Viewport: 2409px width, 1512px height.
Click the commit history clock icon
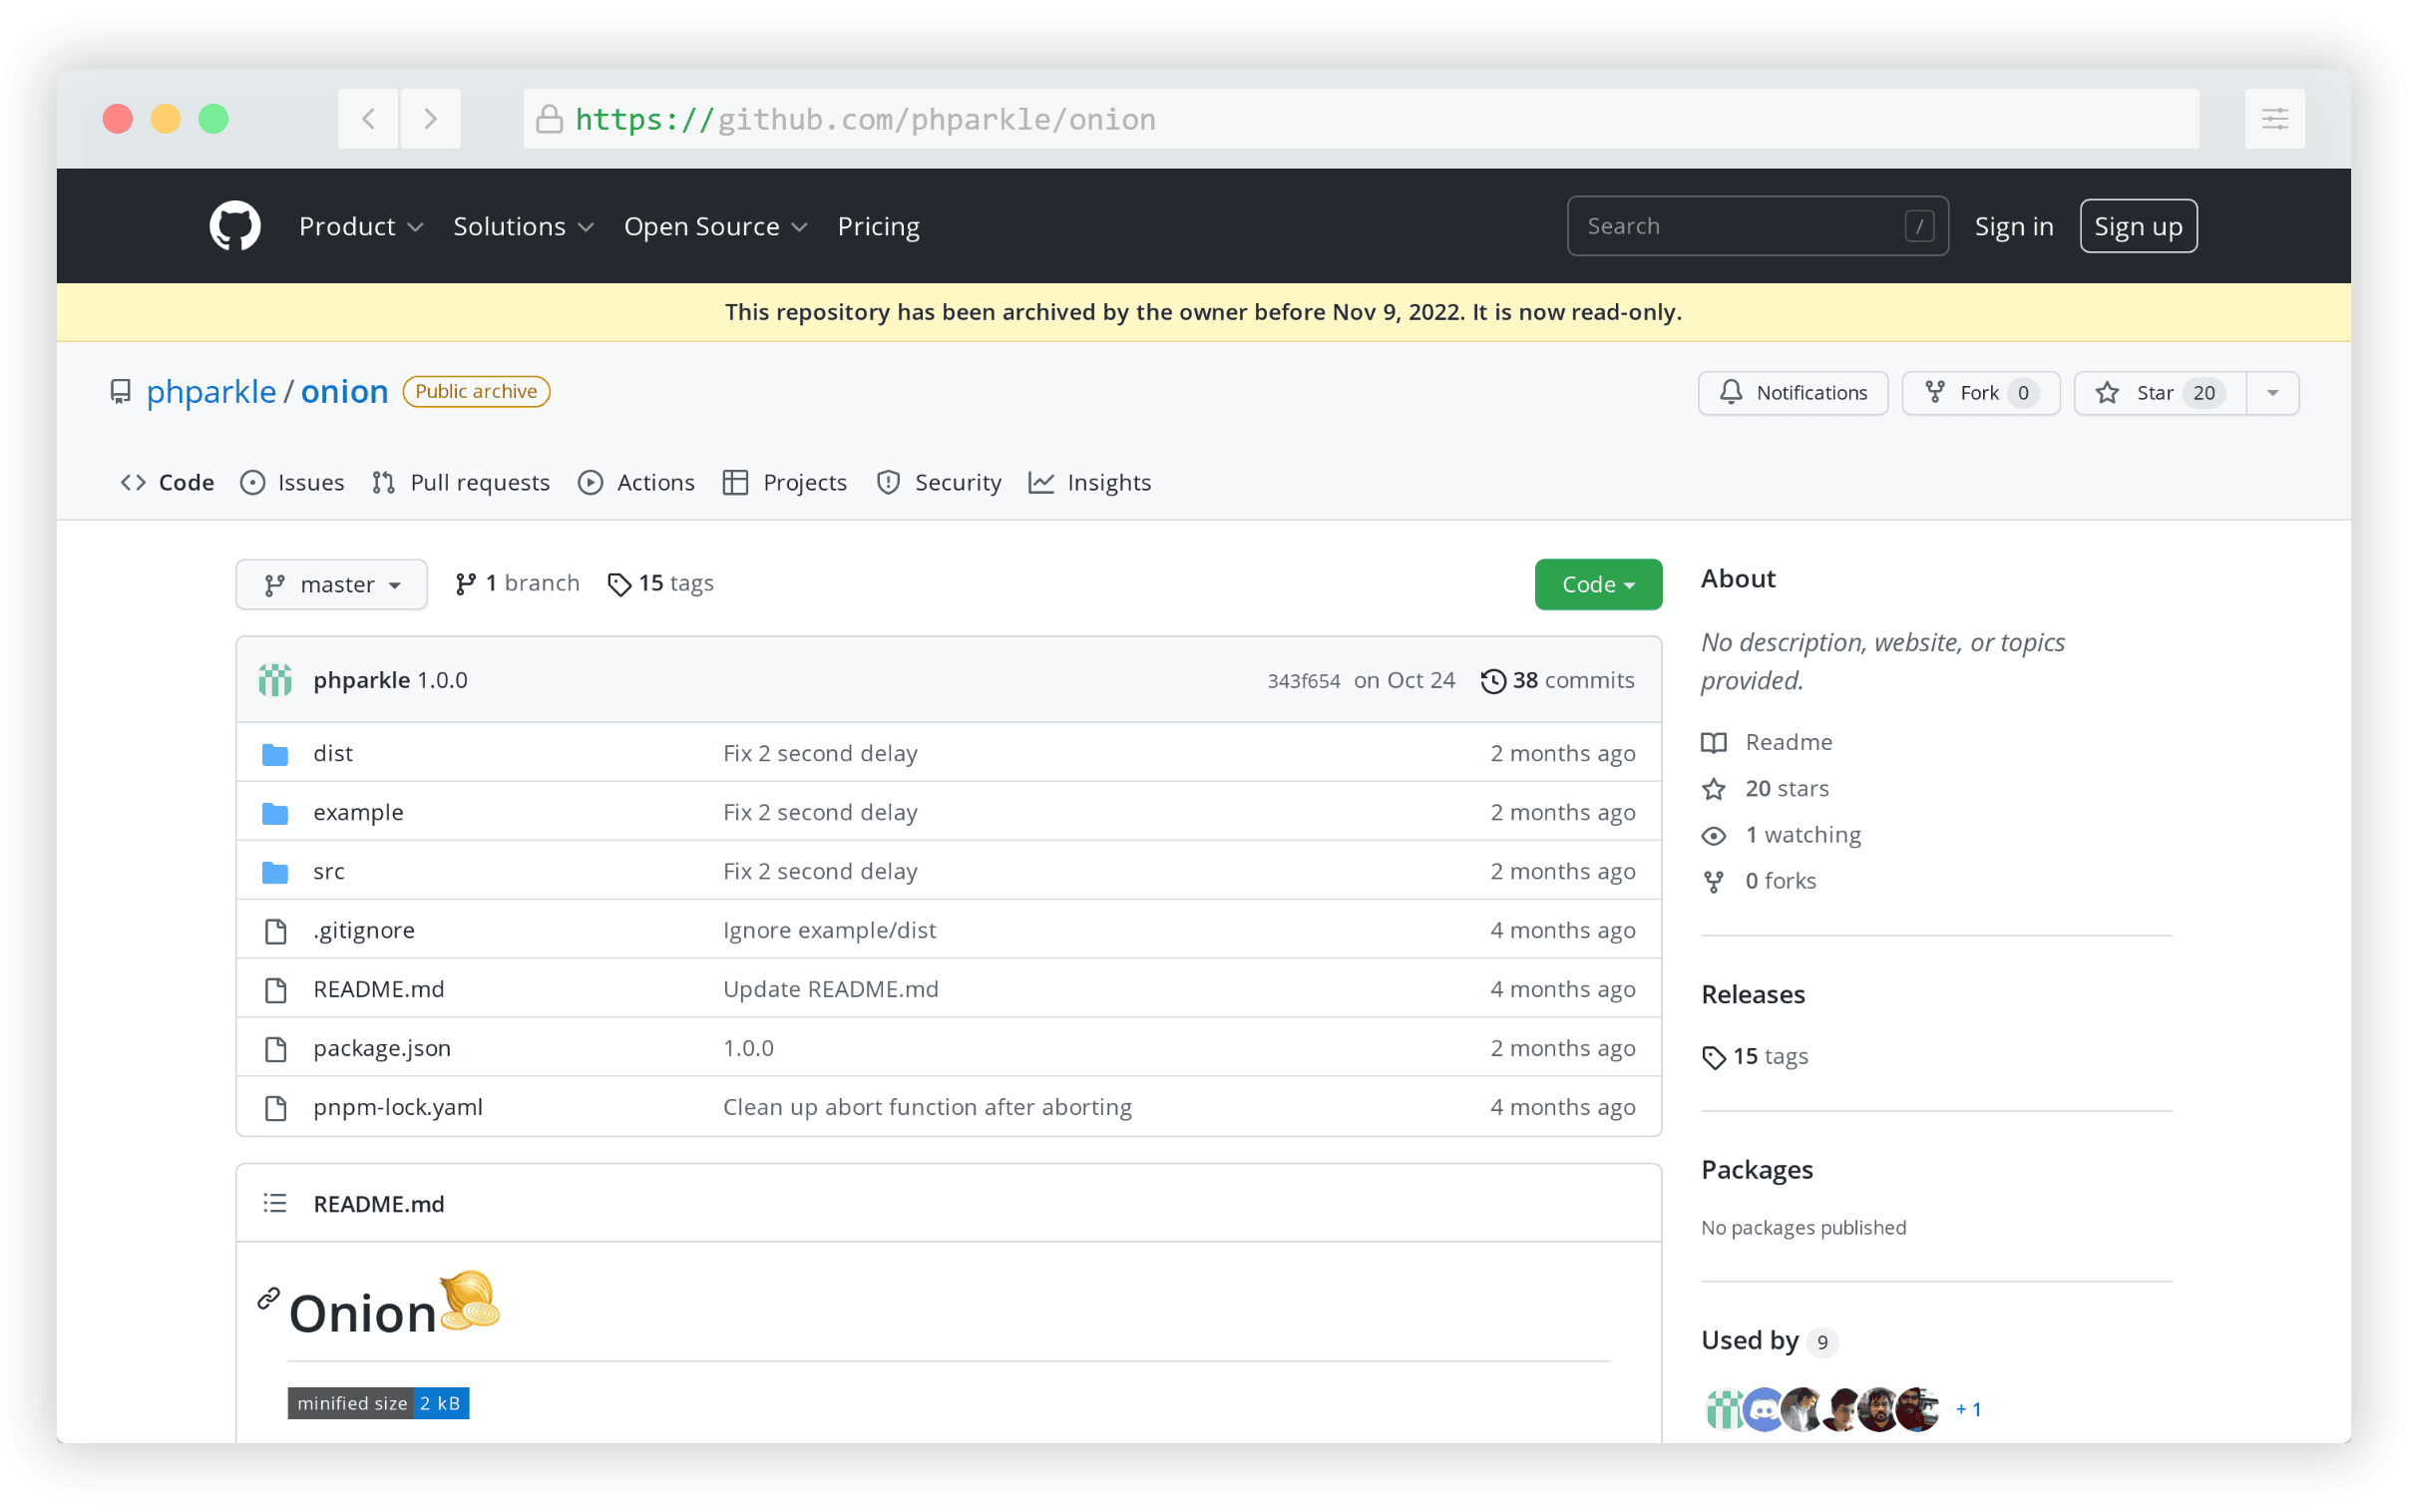[x=1492, y=681]
